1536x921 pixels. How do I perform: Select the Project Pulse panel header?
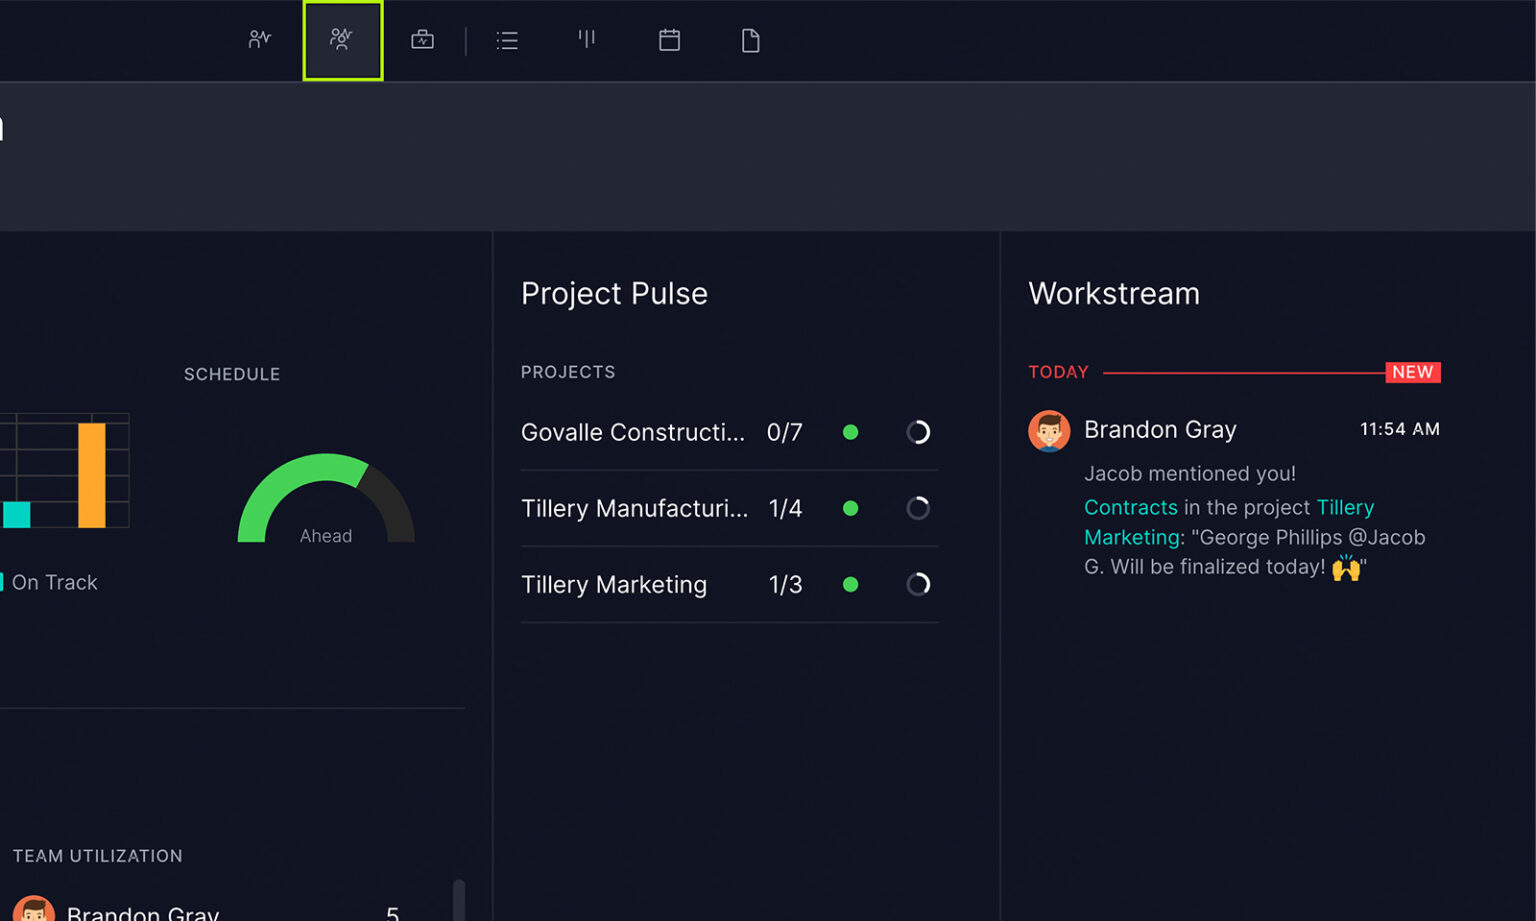click(614, 293)
